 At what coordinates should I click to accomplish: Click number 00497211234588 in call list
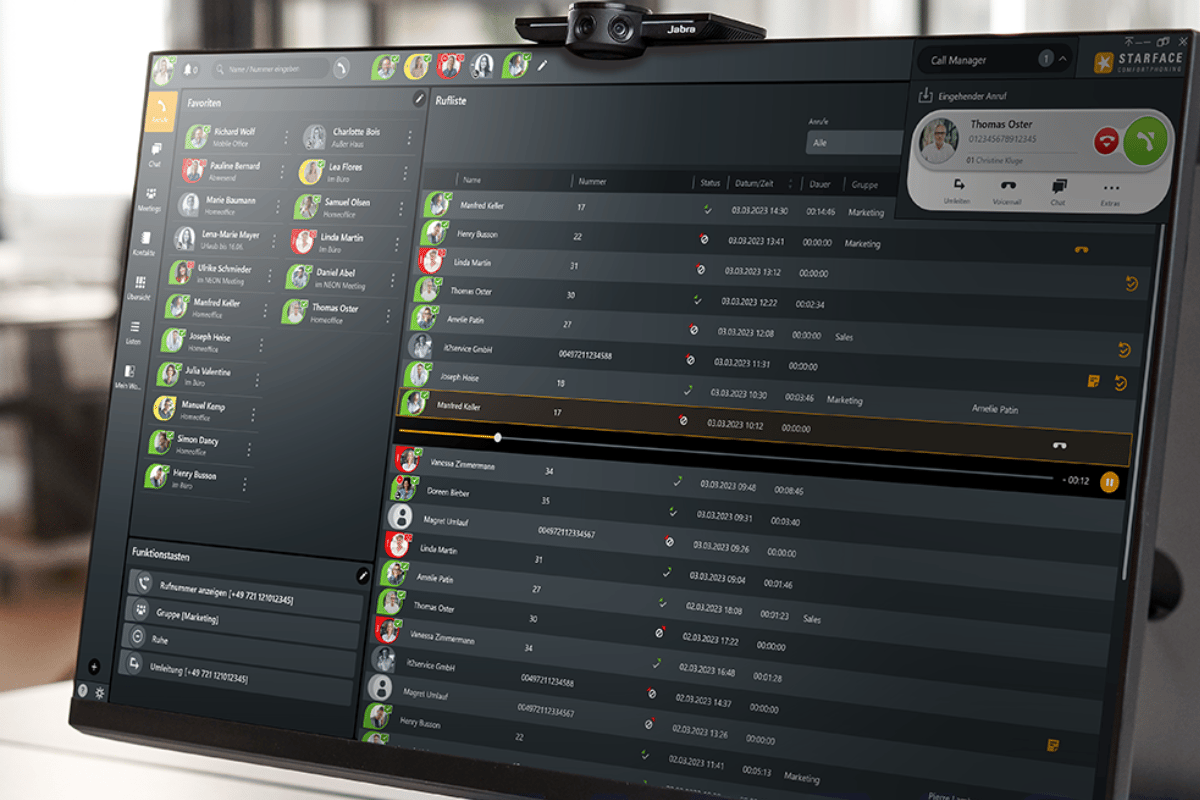coord(585,355)
